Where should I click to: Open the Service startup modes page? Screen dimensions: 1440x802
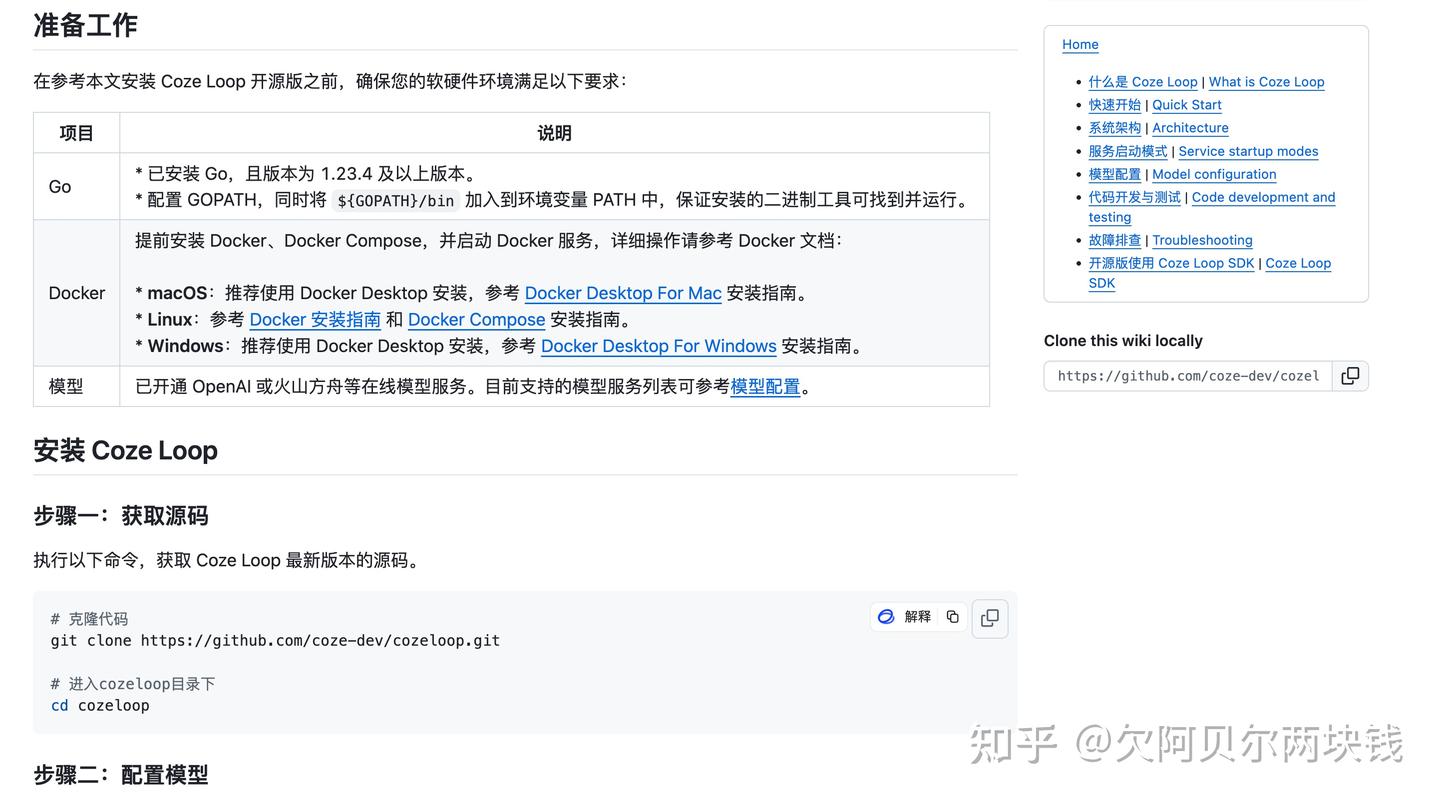[x=1248, y=151]
